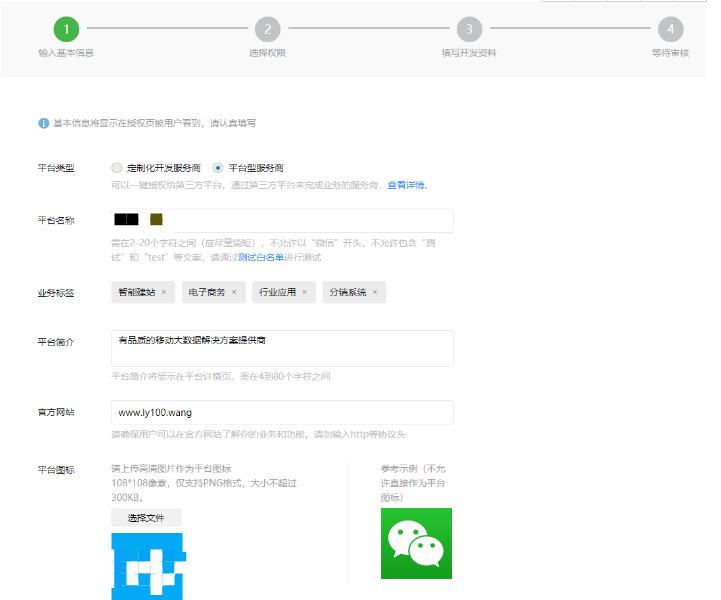This screenshot has height=600, width=721.
Task: Click into the 平台简介 text area
Action: [x=282, y=348]
